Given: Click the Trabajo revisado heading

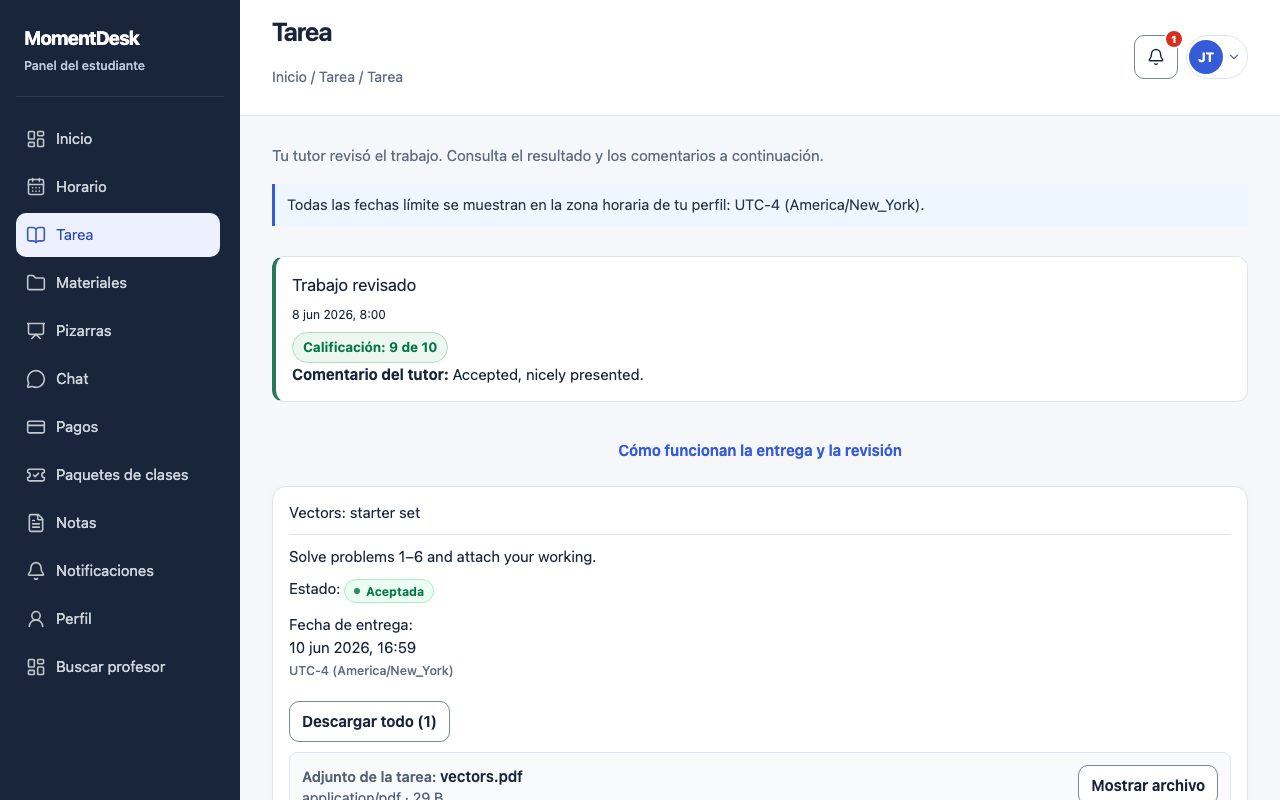Looking at the screenshot, I should tap(354, 285).
